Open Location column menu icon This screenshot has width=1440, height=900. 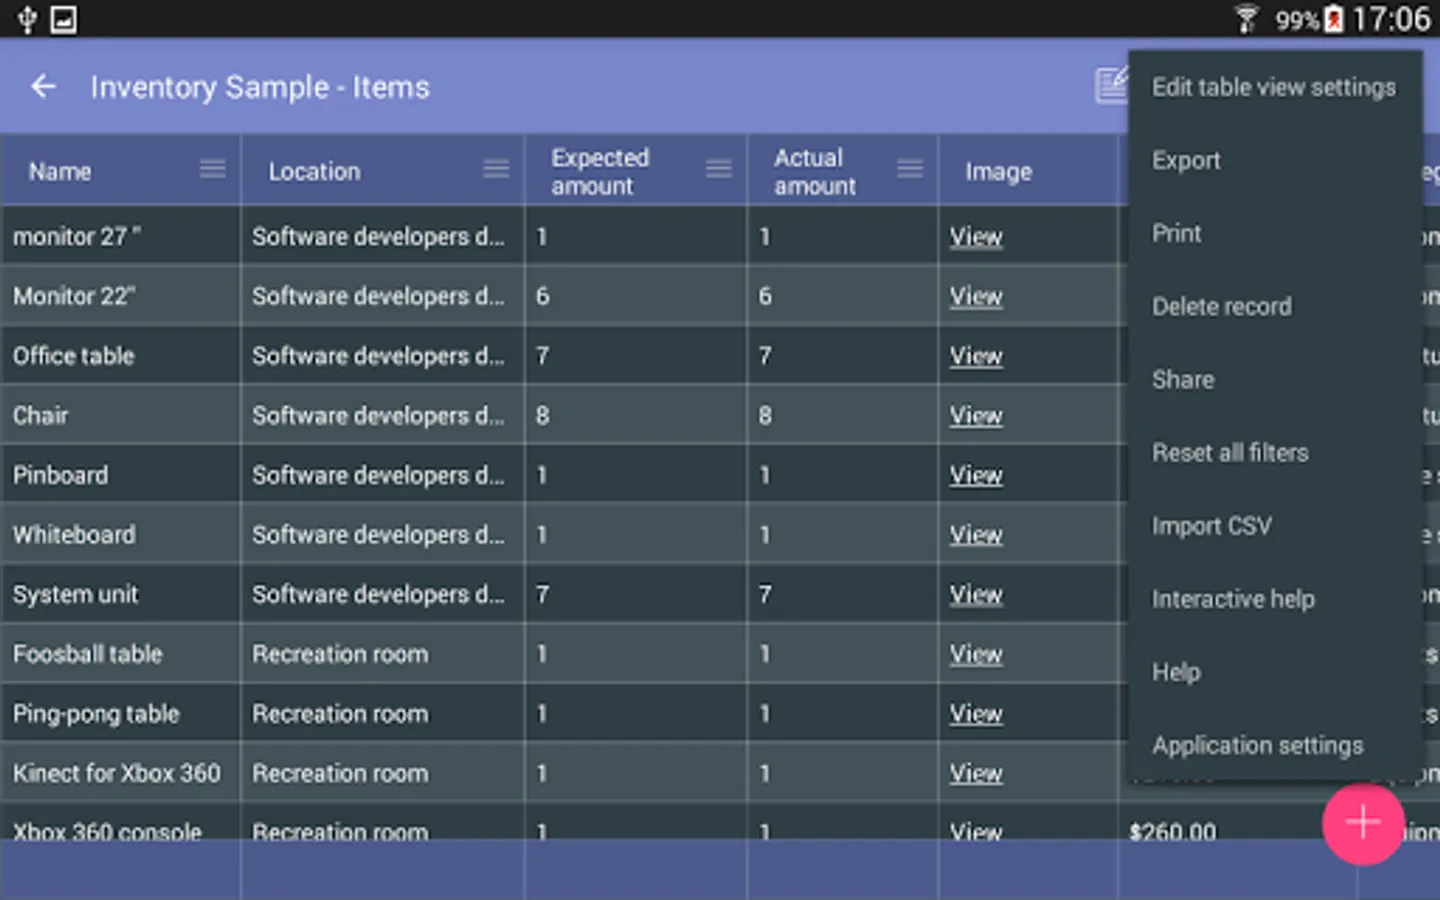click(496, 169)
